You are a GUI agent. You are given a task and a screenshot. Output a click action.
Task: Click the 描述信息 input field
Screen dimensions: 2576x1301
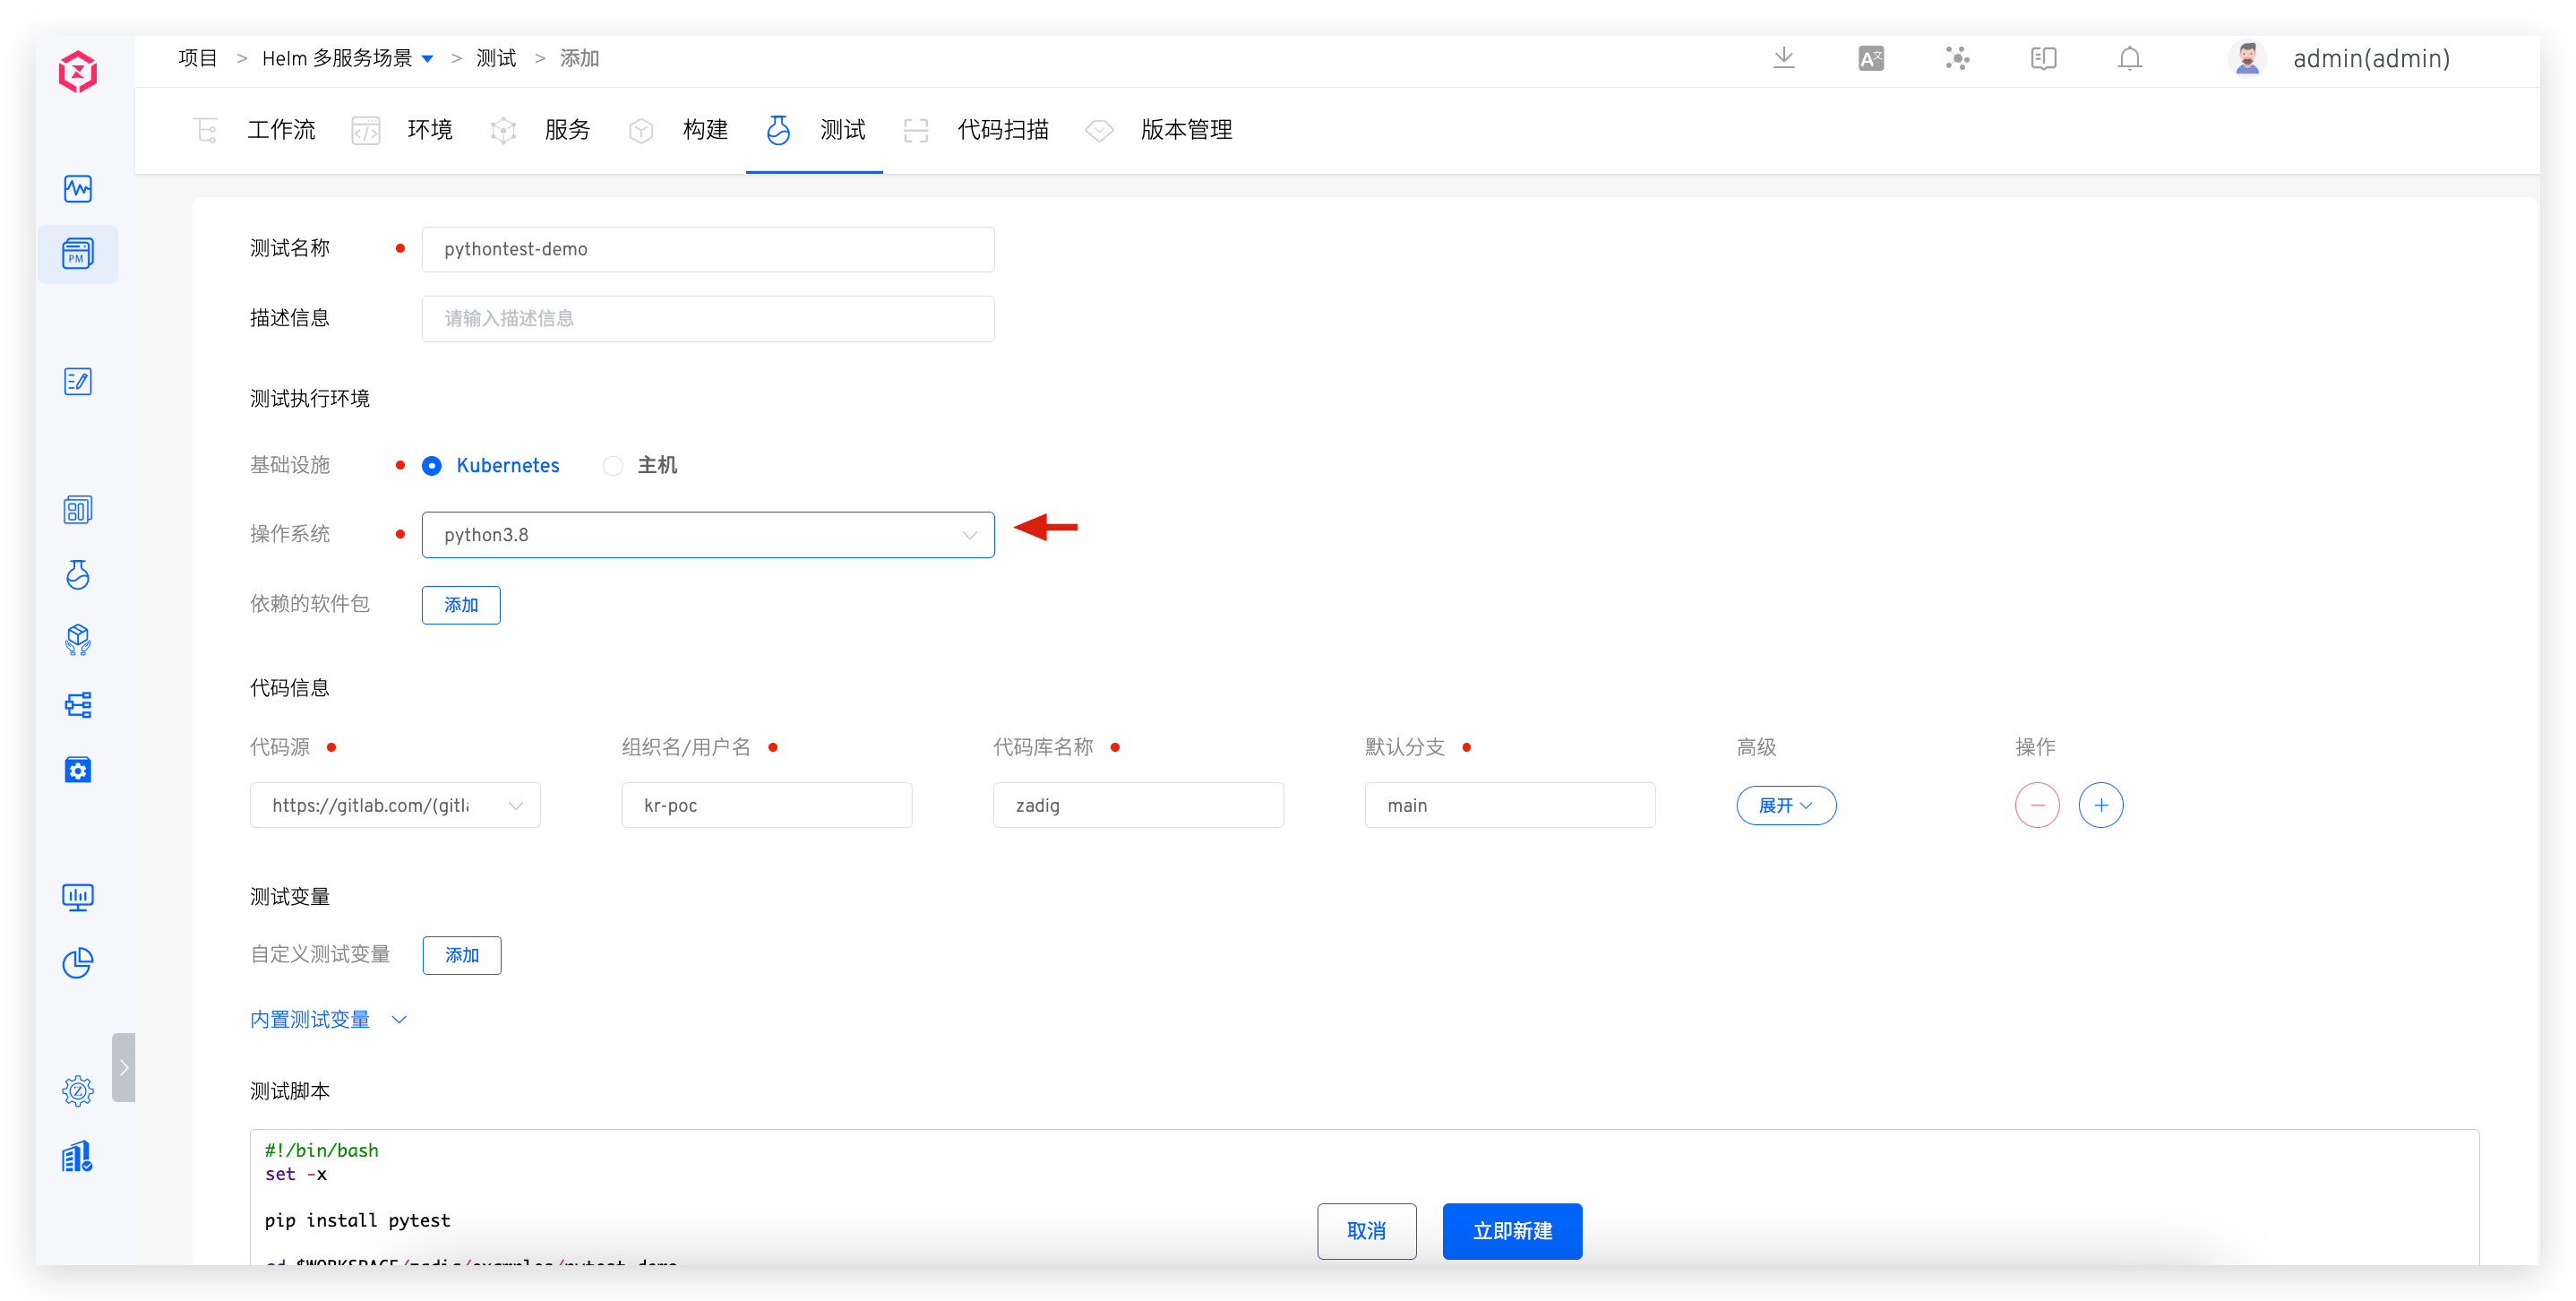[x=707, y=319]
